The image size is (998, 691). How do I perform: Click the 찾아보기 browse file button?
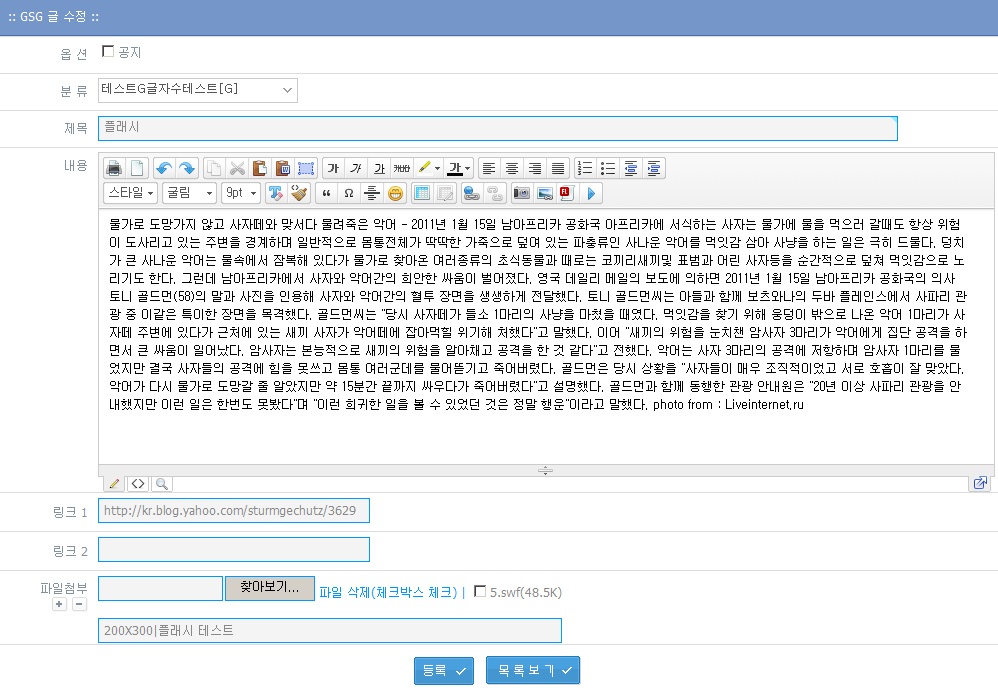[x=269, y=588]
